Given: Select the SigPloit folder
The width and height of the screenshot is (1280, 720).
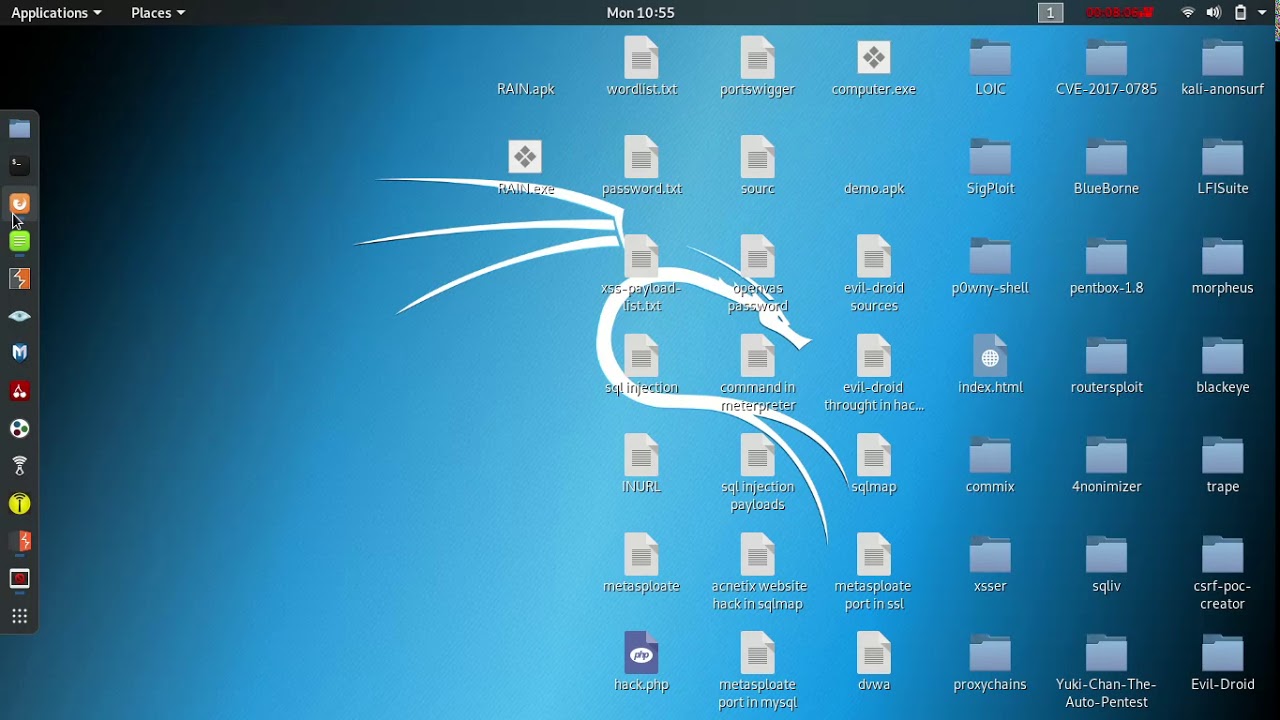Looking at the screenshot, I should coord(990,166).
